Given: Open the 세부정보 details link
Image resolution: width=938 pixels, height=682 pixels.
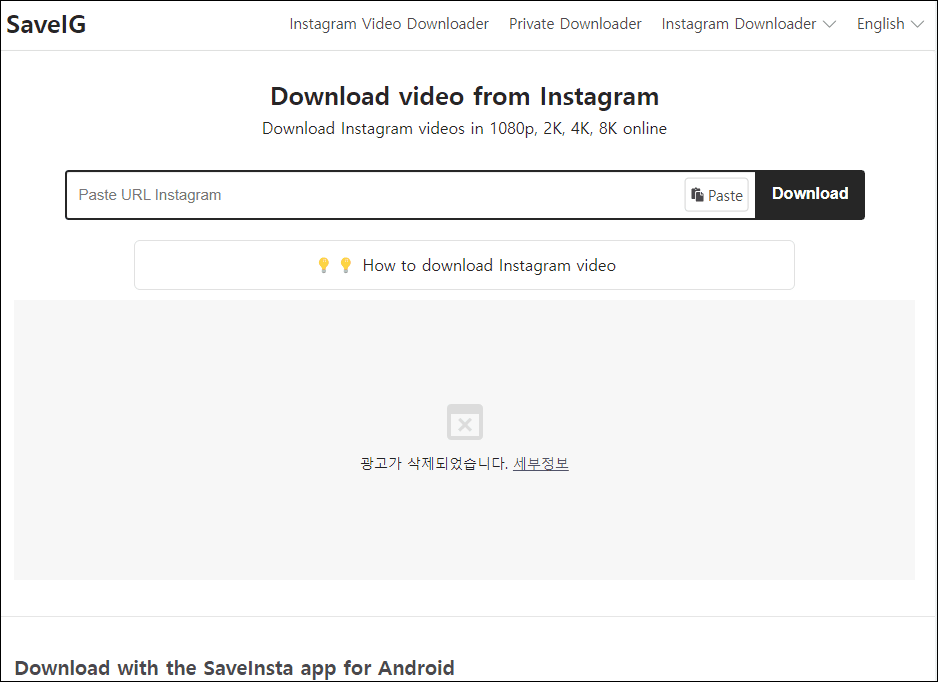Looking at the screenshot, I should (x=541, y=464).
